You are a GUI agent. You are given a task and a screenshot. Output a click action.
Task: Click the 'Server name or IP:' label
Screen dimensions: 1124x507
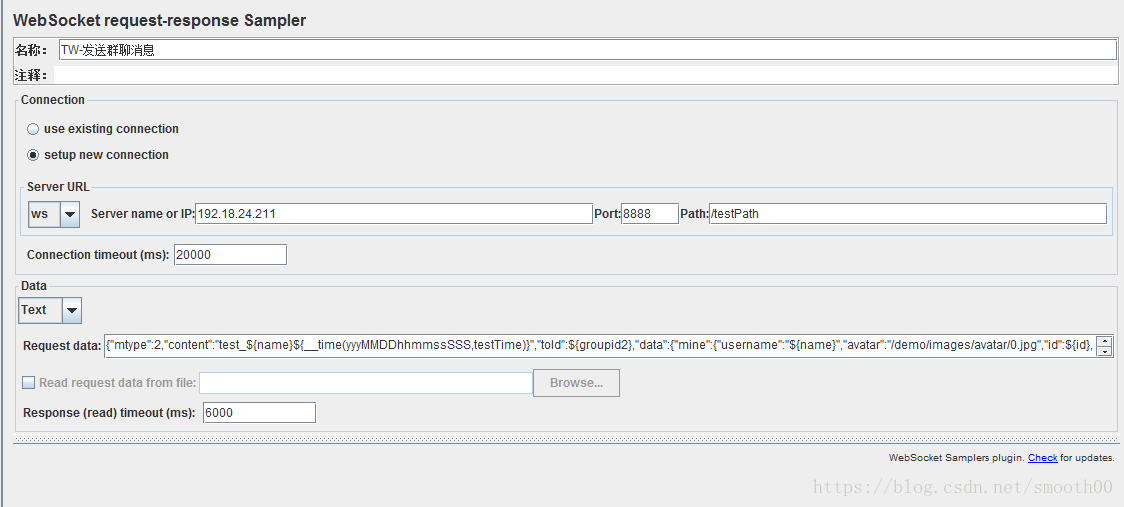tap(143, 214)
